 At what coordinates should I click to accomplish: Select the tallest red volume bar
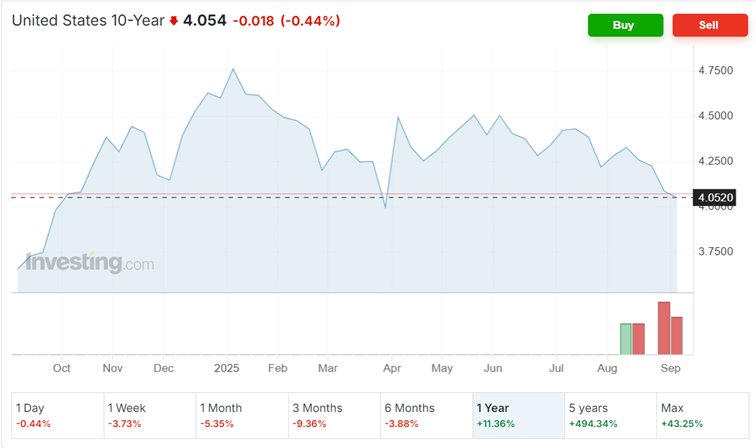tap(663, 328)
